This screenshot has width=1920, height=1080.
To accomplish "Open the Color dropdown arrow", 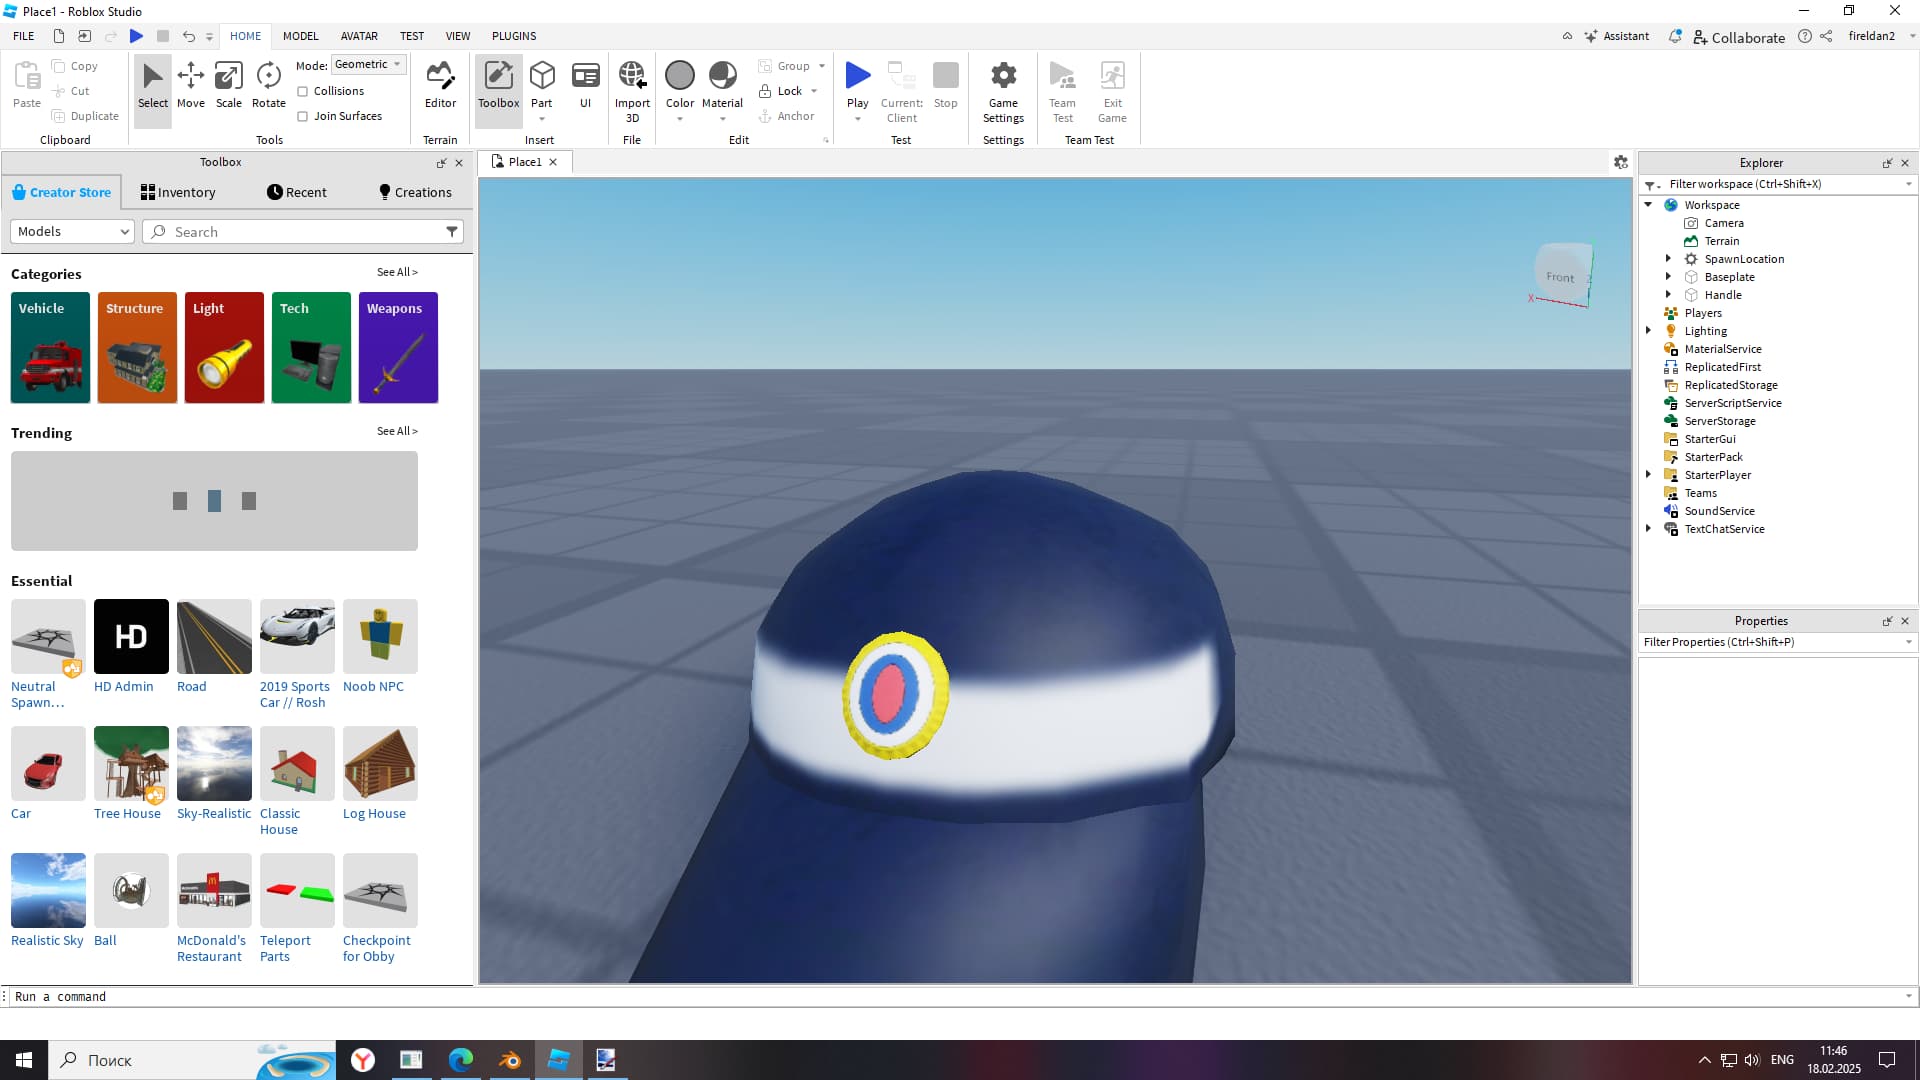I will click(x=680, y=119).
